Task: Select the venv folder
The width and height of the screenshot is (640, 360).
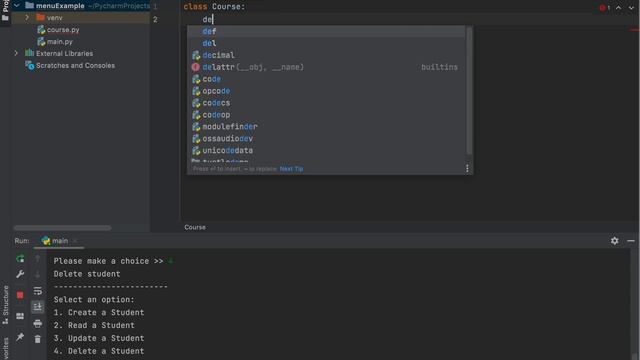Action: point(54,18)
